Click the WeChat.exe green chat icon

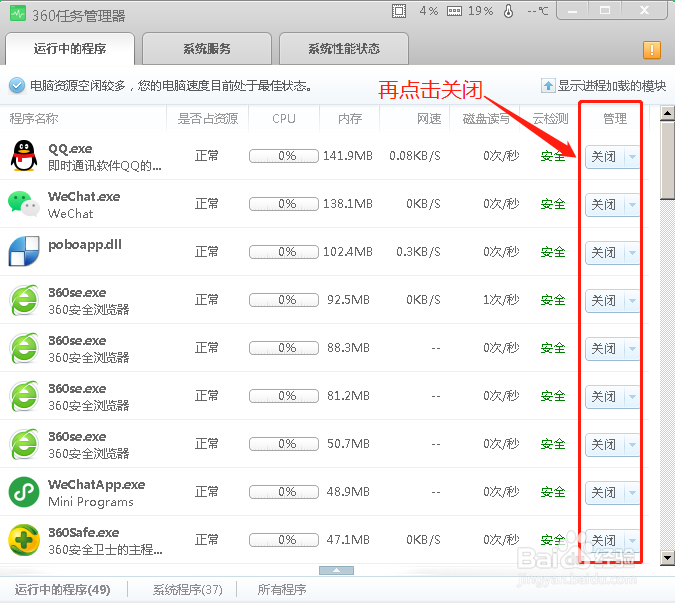pyautogui.click(x=24, y=204)
